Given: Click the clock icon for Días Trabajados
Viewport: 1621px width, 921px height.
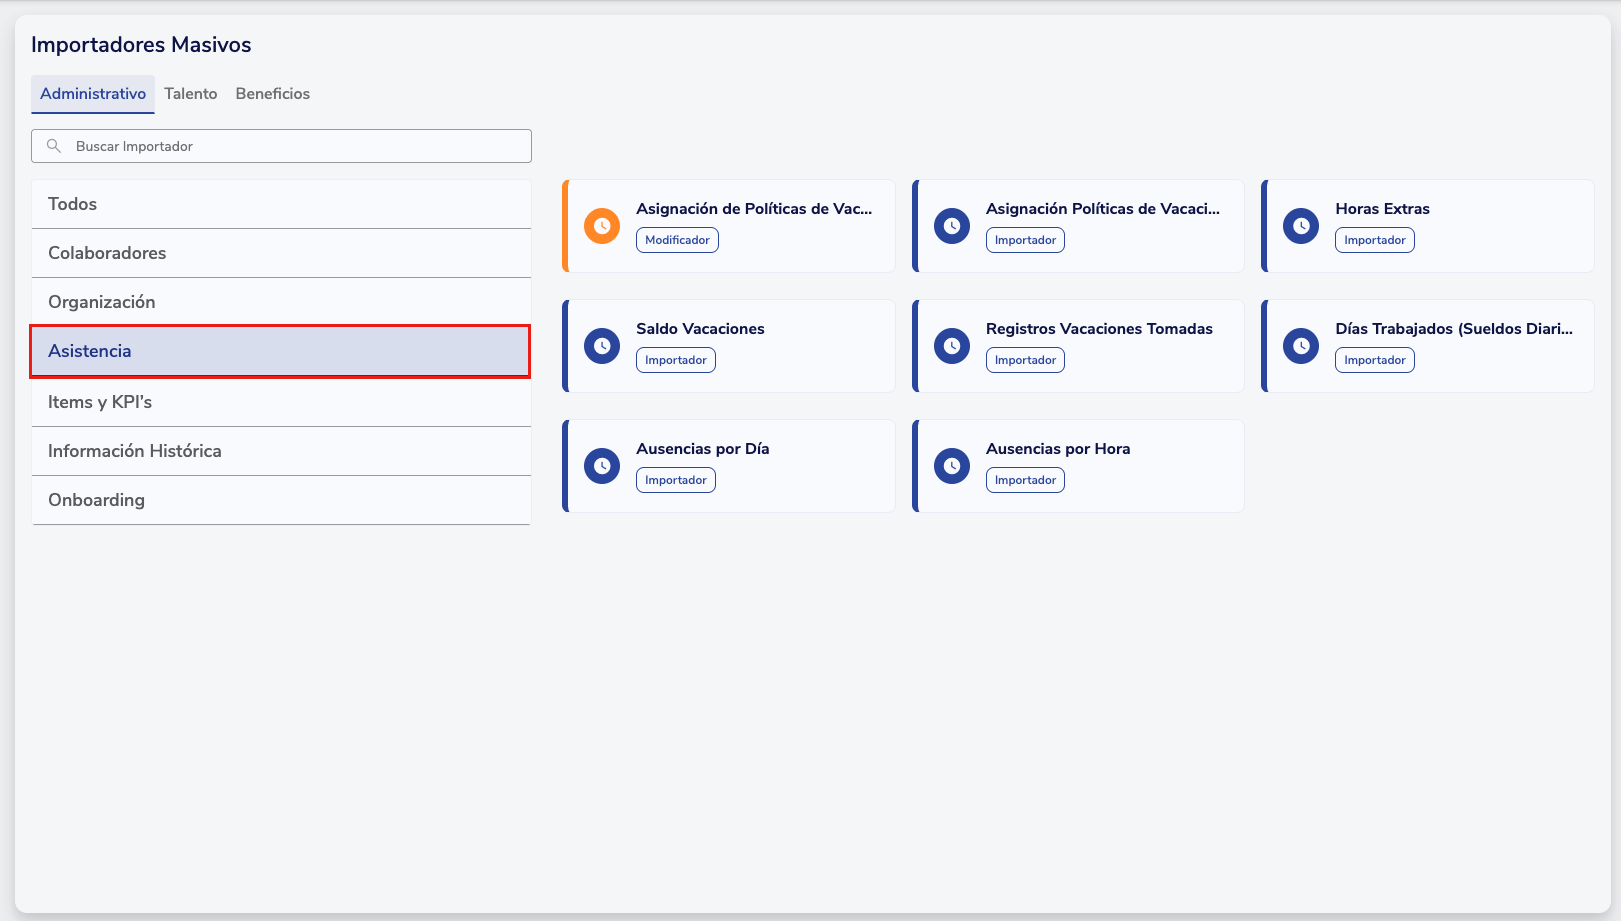Looking at the screenshot, I should coord(1301,346).
